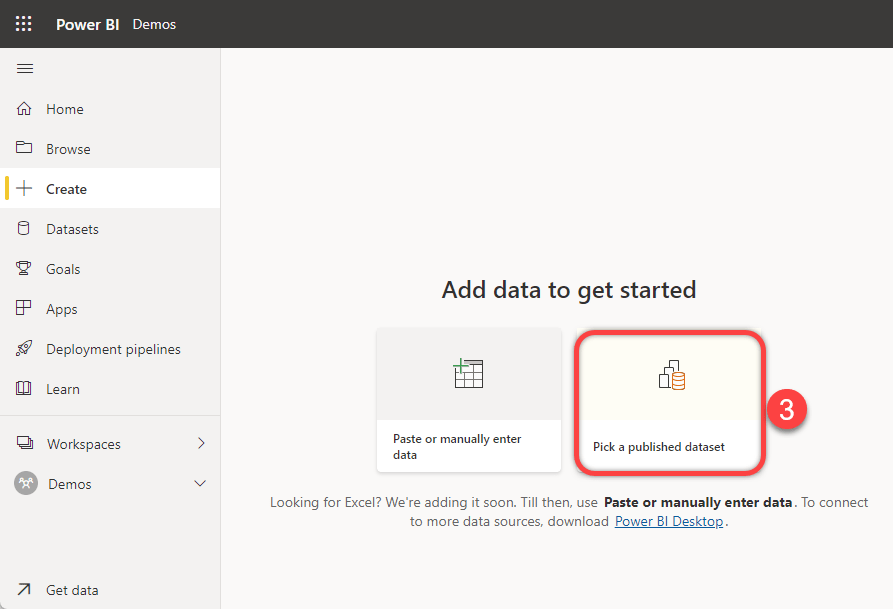Open the Learn section
893x609 pixels.
coord(110,389)
